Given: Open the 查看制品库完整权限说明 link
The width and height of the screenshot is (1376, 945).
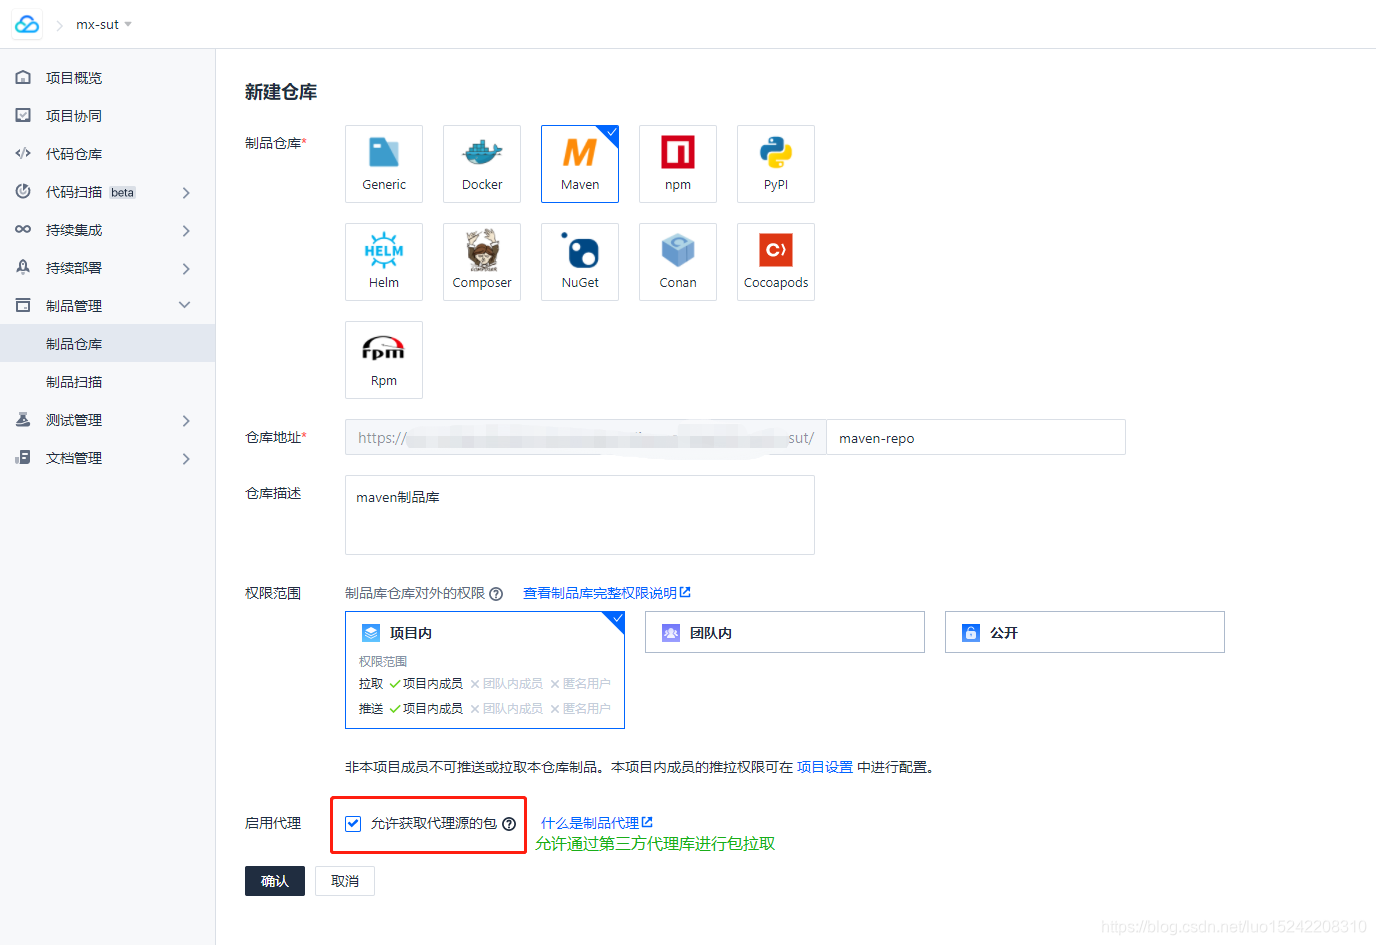Looking at the screenshot, I should pyautogui.click(x=607, y=593).
